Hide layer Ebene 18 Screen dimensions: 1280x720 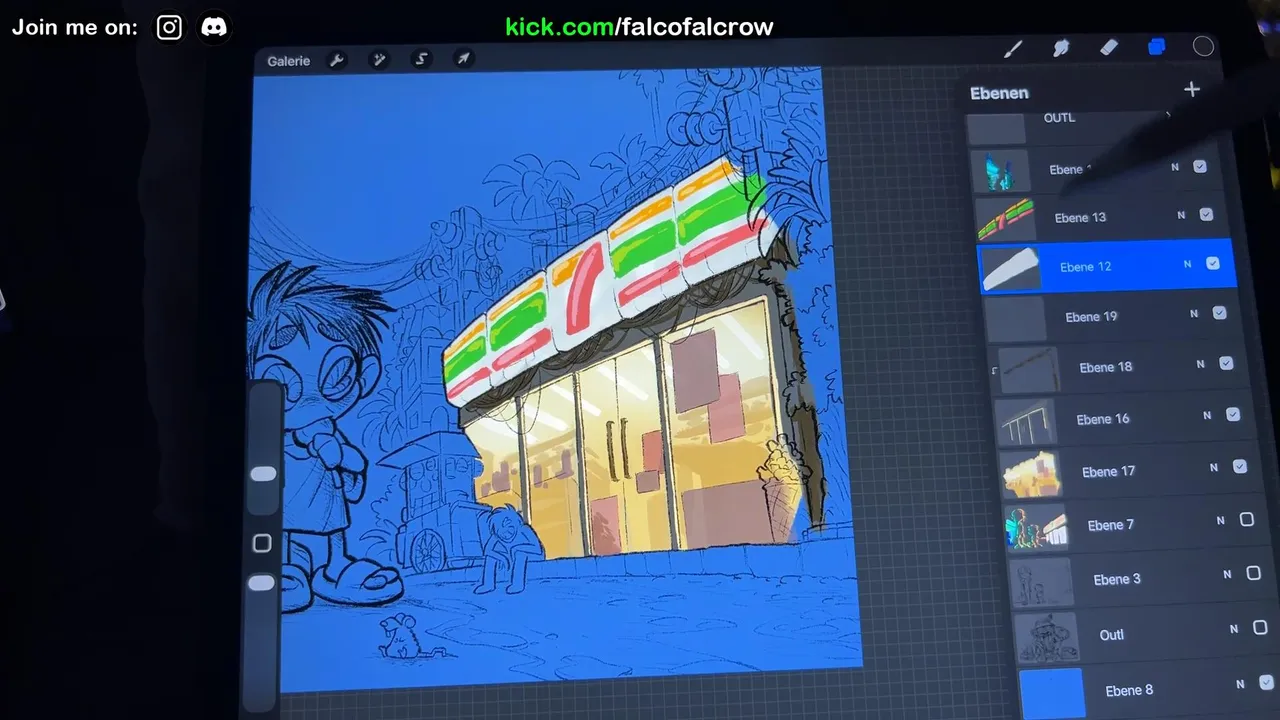(1226, 363)
